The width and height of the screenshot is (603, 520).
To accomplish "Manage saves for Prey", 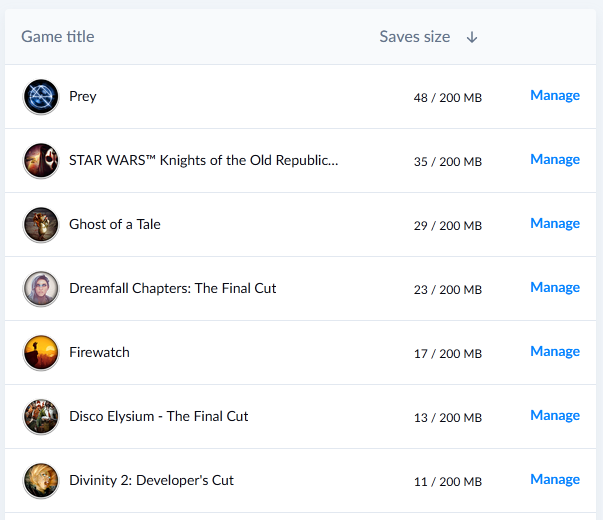I will [x=555, y=96].
